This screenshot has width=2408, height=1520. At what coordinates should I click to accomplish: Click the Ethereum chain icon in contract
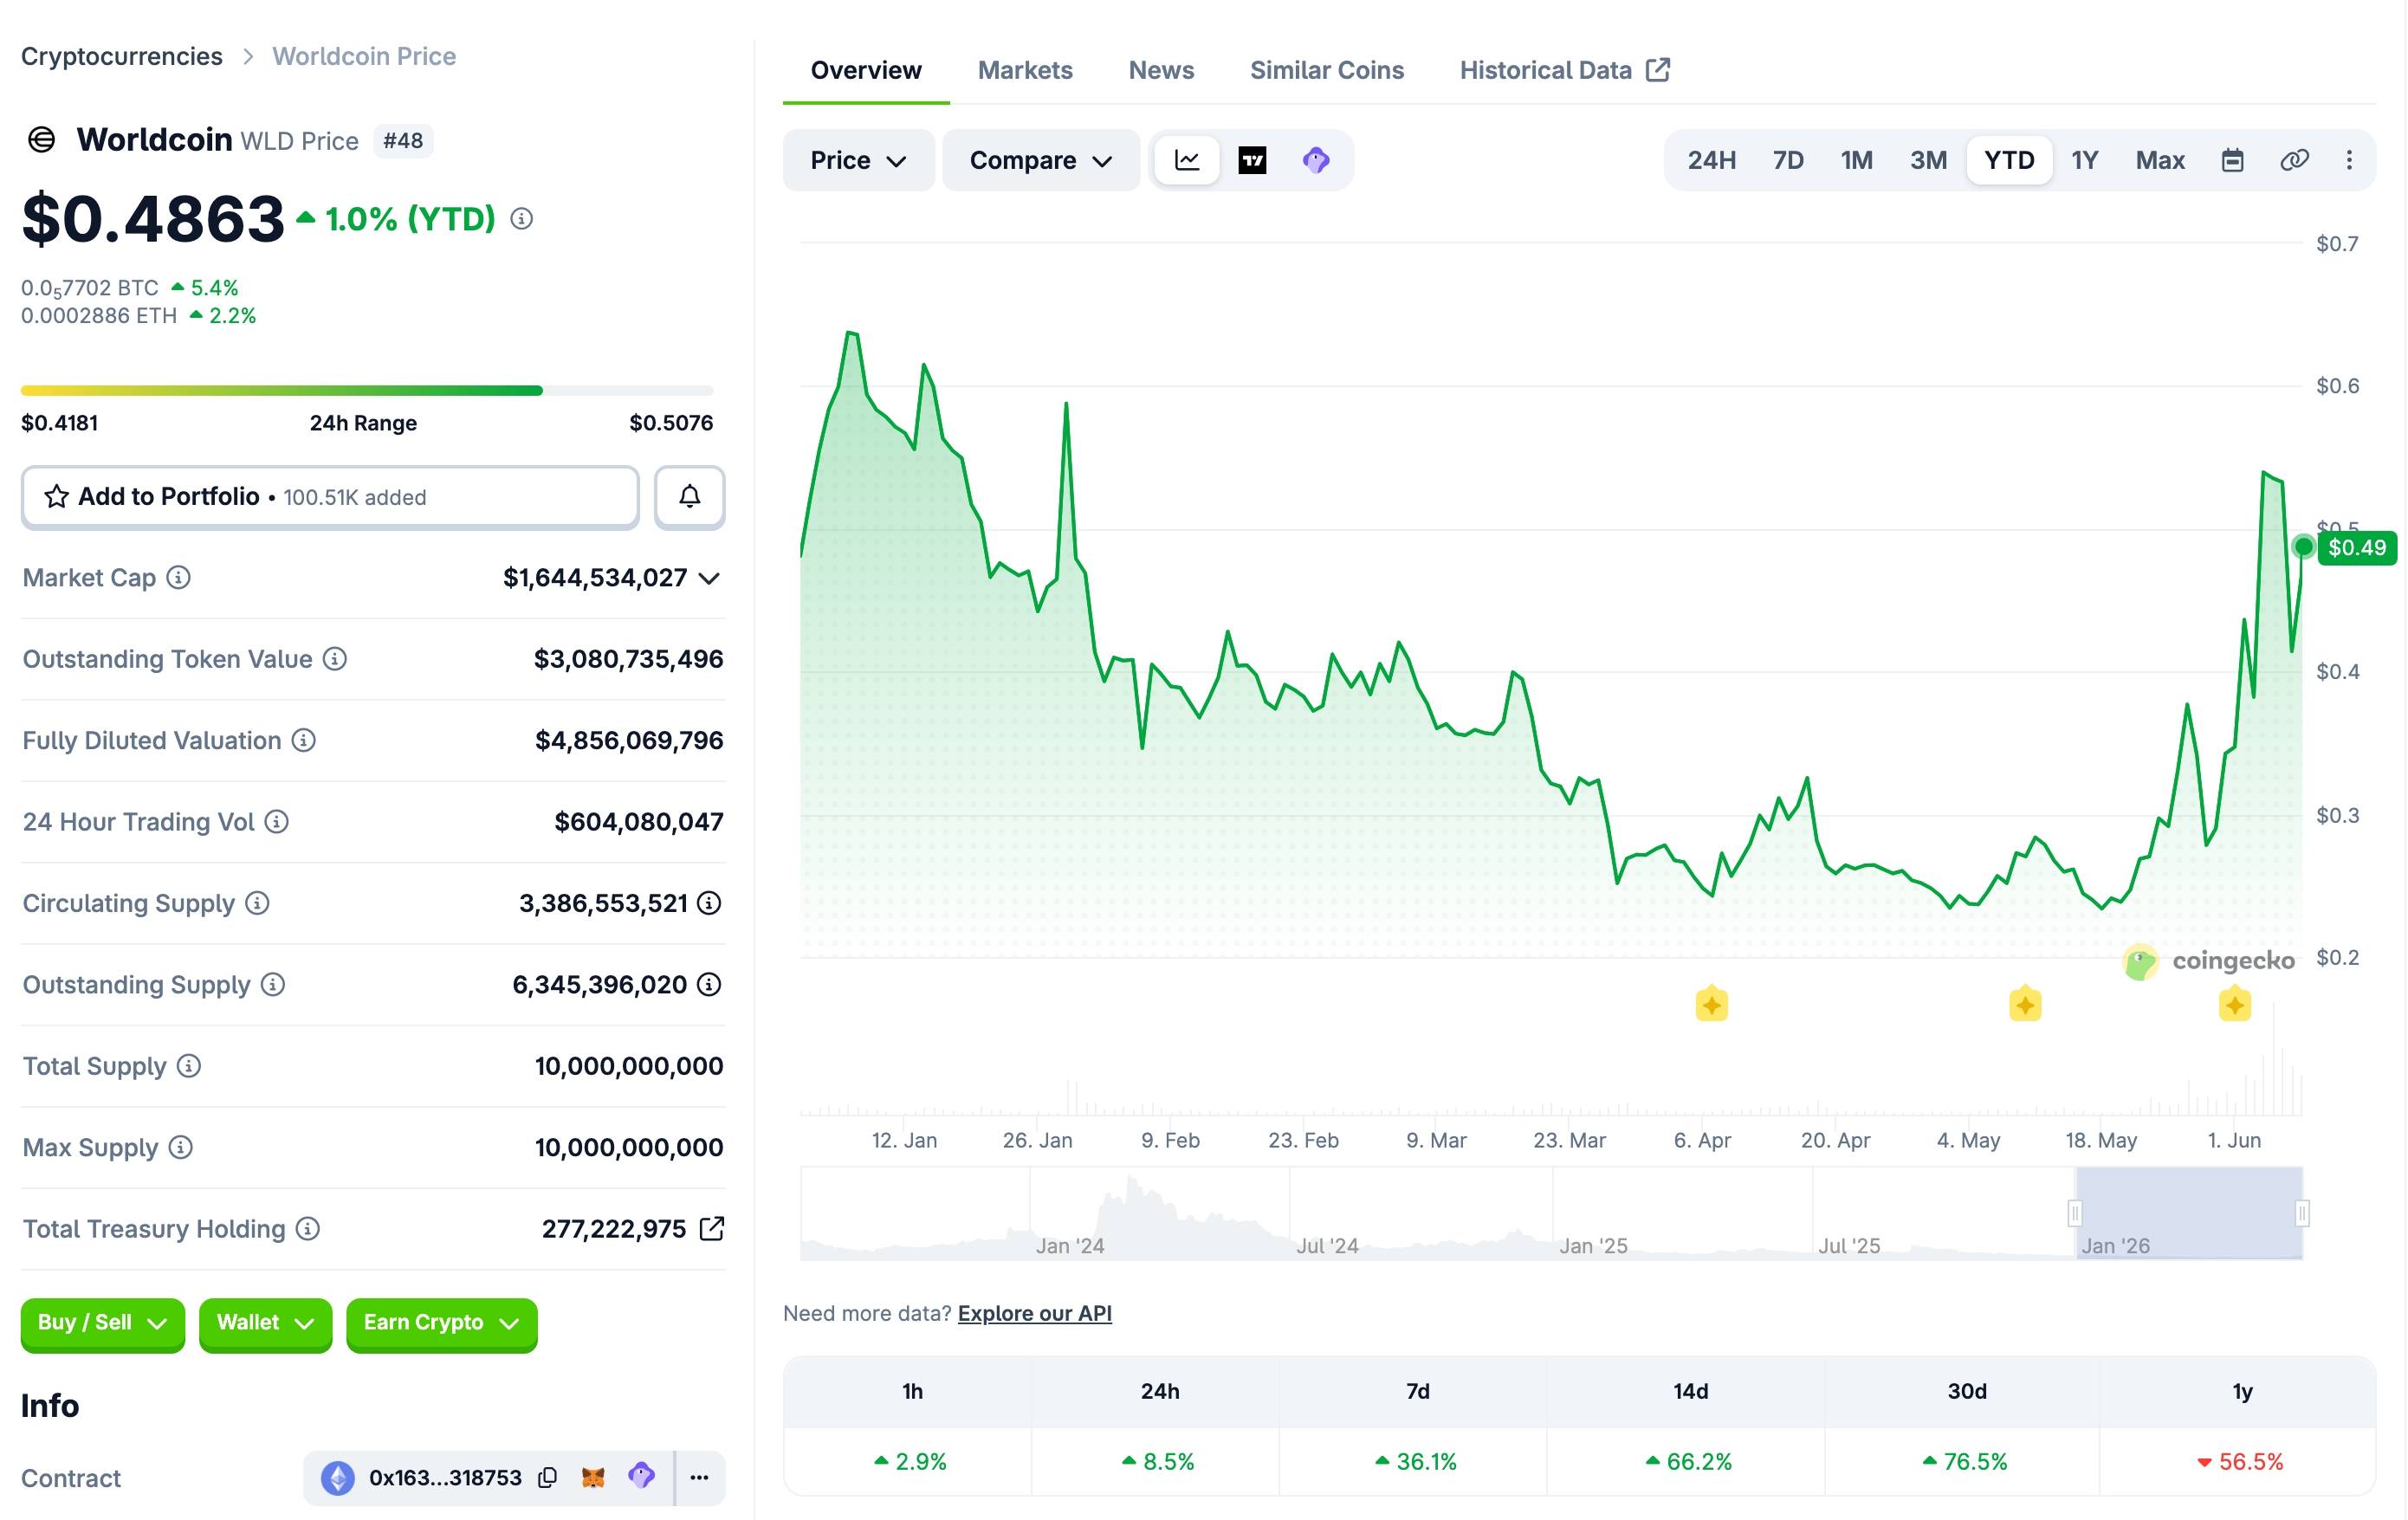pyautogui.click(x=338, y=1478)
